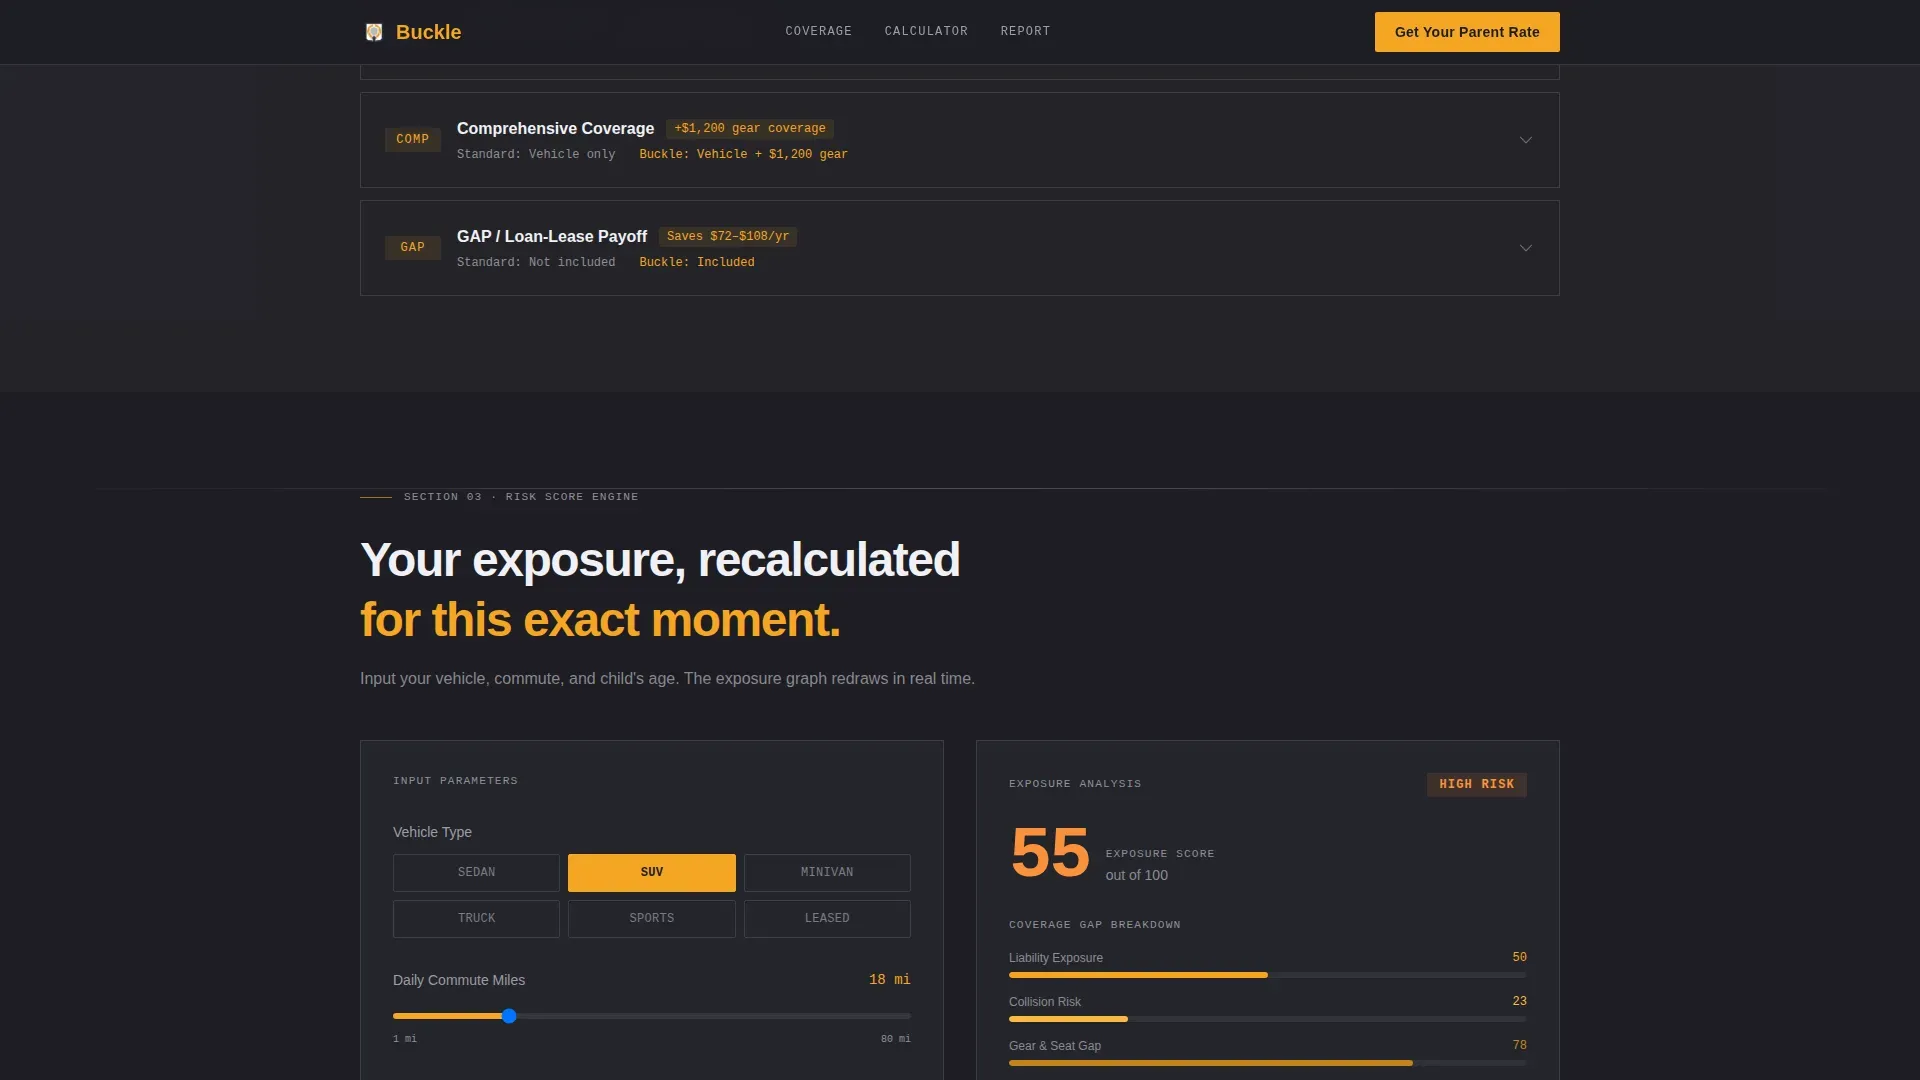
Task: Click the COMP badge
Action: click(x=412, y=139)
